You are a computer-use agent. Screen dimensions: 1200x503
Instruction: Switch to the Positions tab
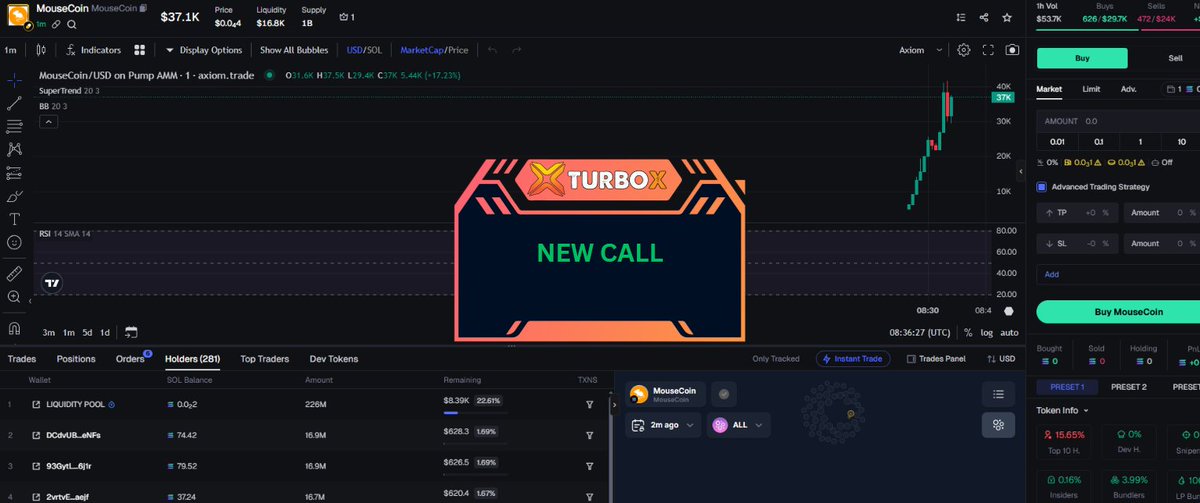pyautogui.click(x=76, y=359)
